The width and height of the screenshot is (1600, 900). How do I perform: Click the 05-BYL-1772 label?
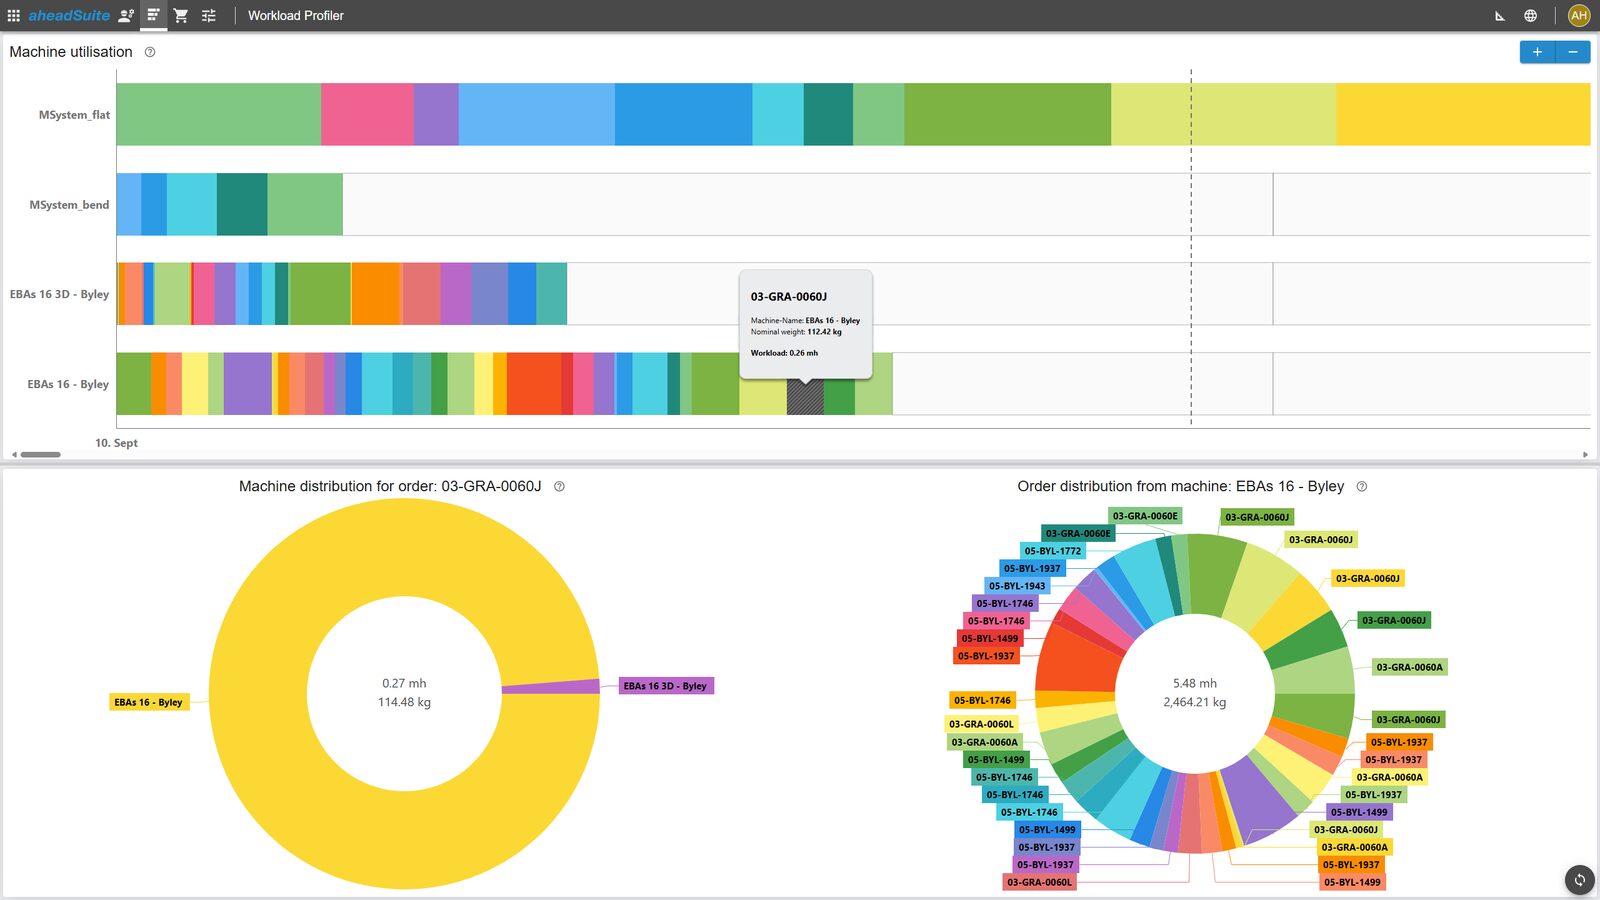point(1053,551)
